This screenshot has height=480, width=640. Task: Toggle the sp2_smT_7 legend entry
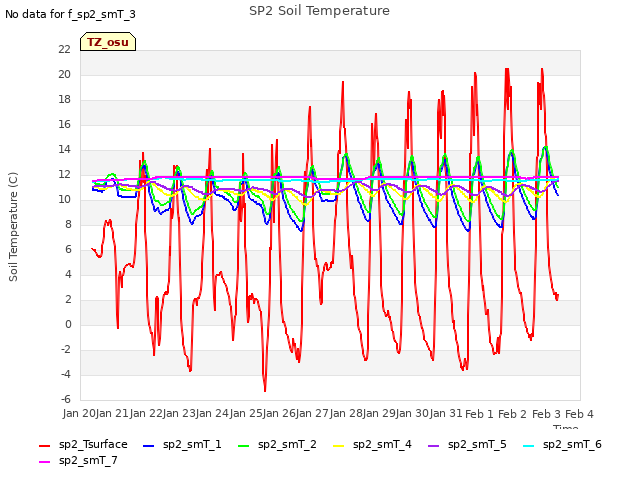(x=78, y=460)
